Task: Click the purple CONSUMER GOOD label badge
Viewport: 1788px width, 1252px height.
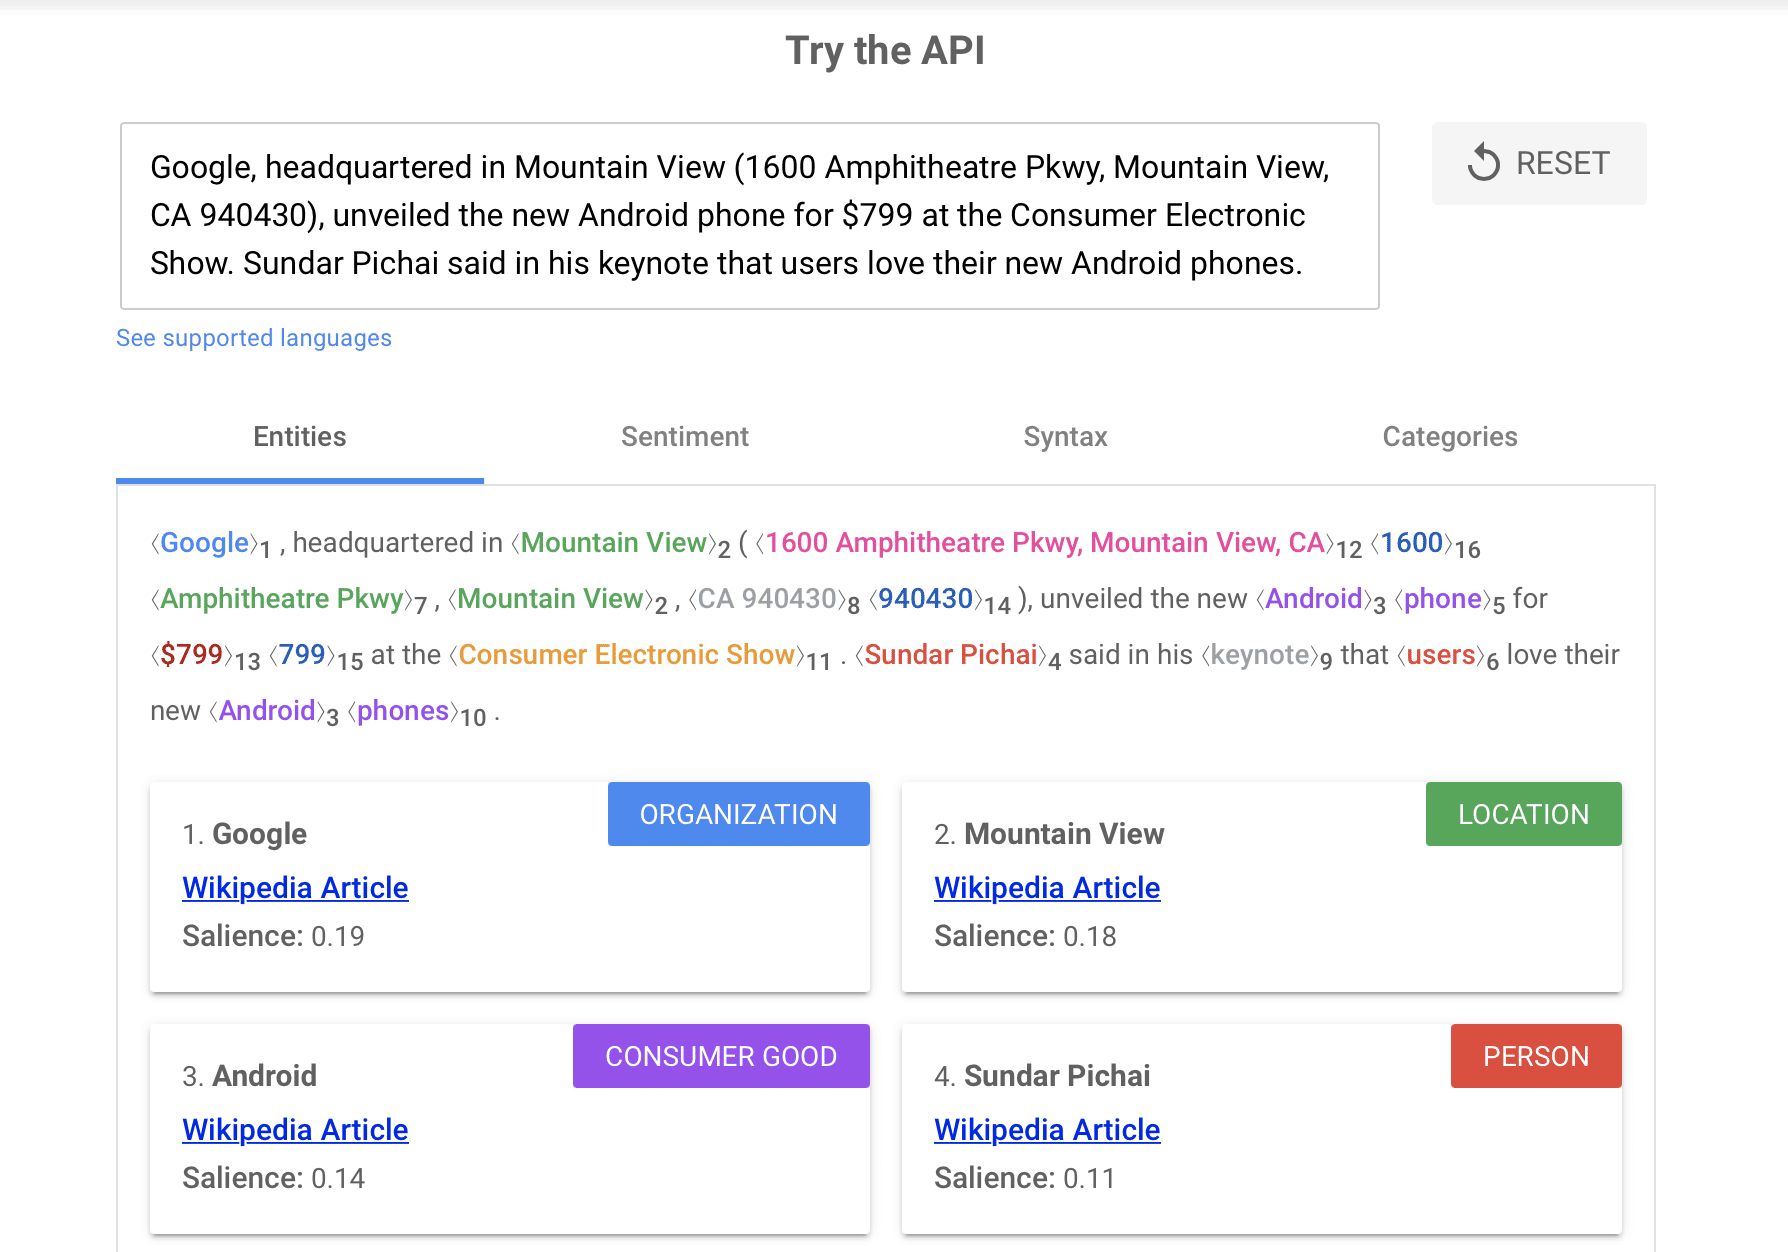Action: pyautogui.click(x=721, y=1056)
